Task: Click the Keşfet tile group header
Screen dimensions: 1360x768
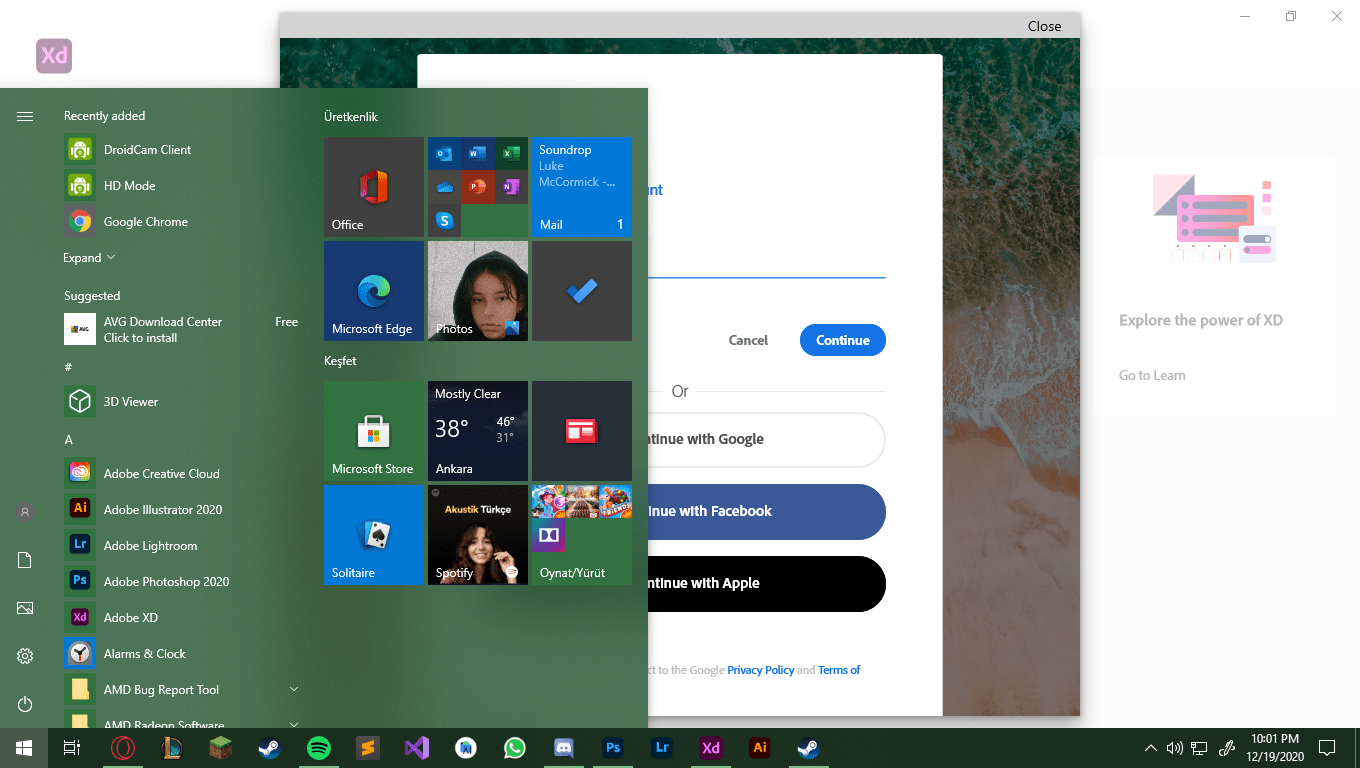Action: pyautogui.click(x=340, y=361)
